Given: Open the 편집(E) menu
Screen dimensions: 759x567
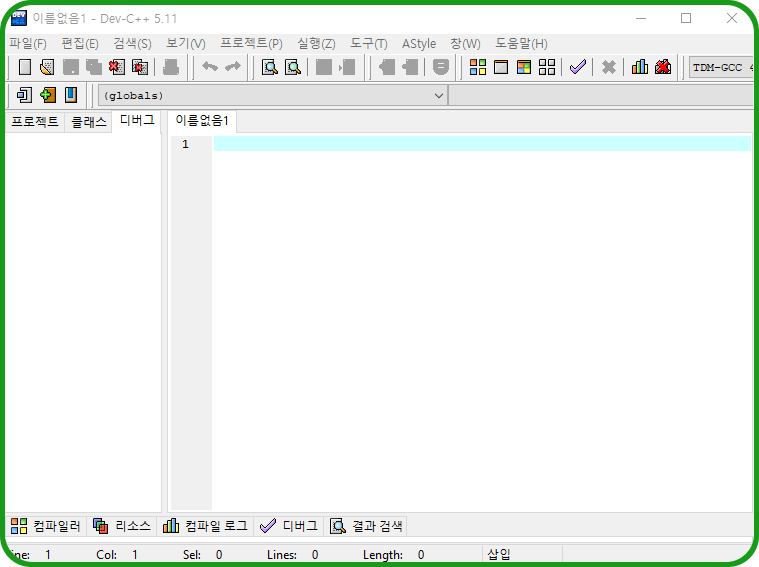Looking at the screenshot, I should tap(80, 44).
